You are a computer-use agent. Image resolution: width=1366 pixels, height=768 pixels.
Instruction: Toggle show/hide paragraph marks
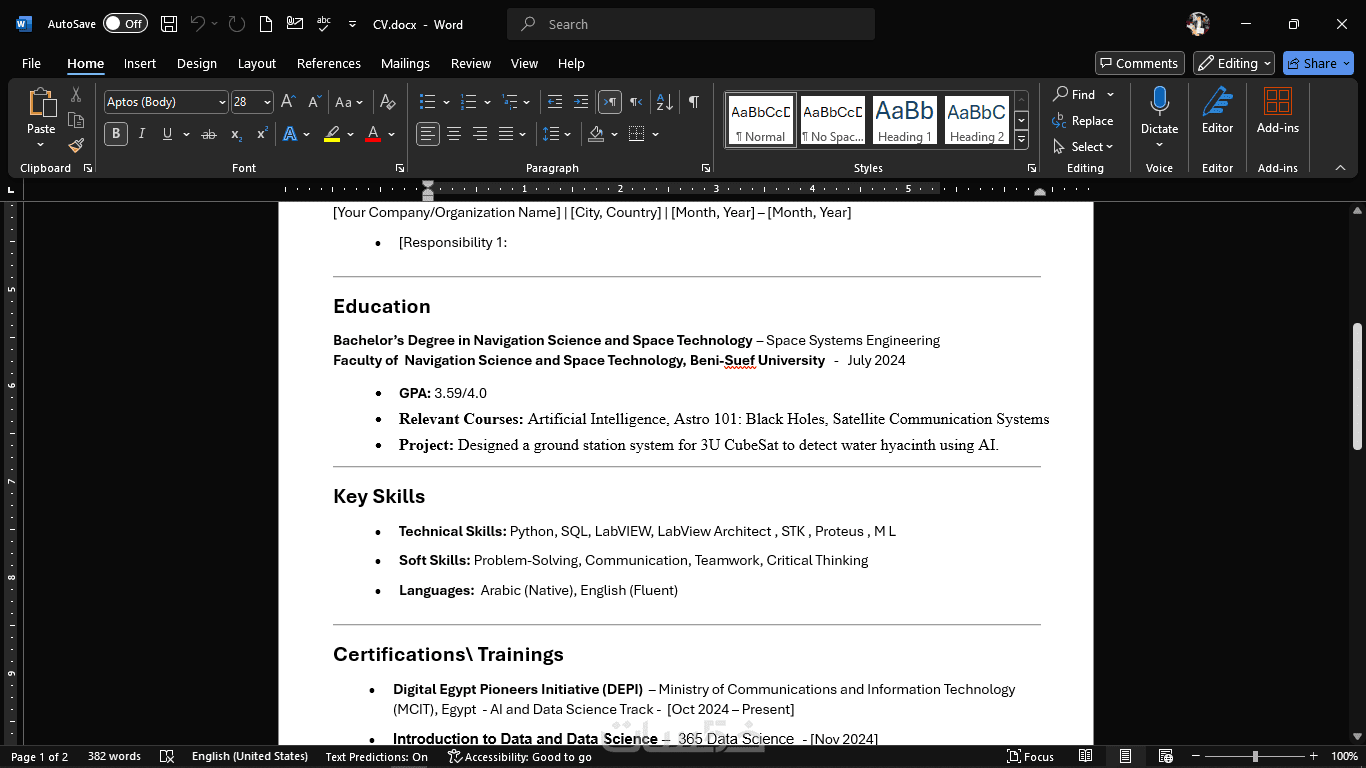[694, 102]
